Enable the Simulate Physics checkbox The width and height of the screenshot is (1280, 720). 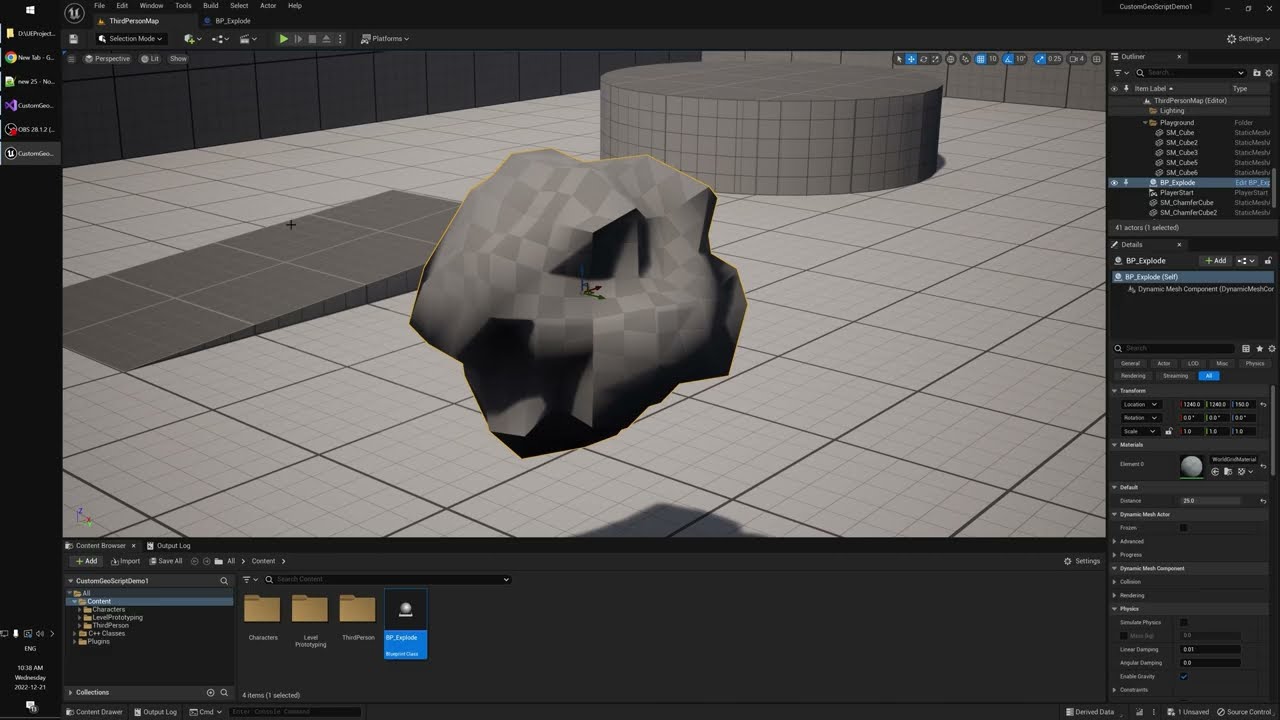click(x=1184, y=622)
